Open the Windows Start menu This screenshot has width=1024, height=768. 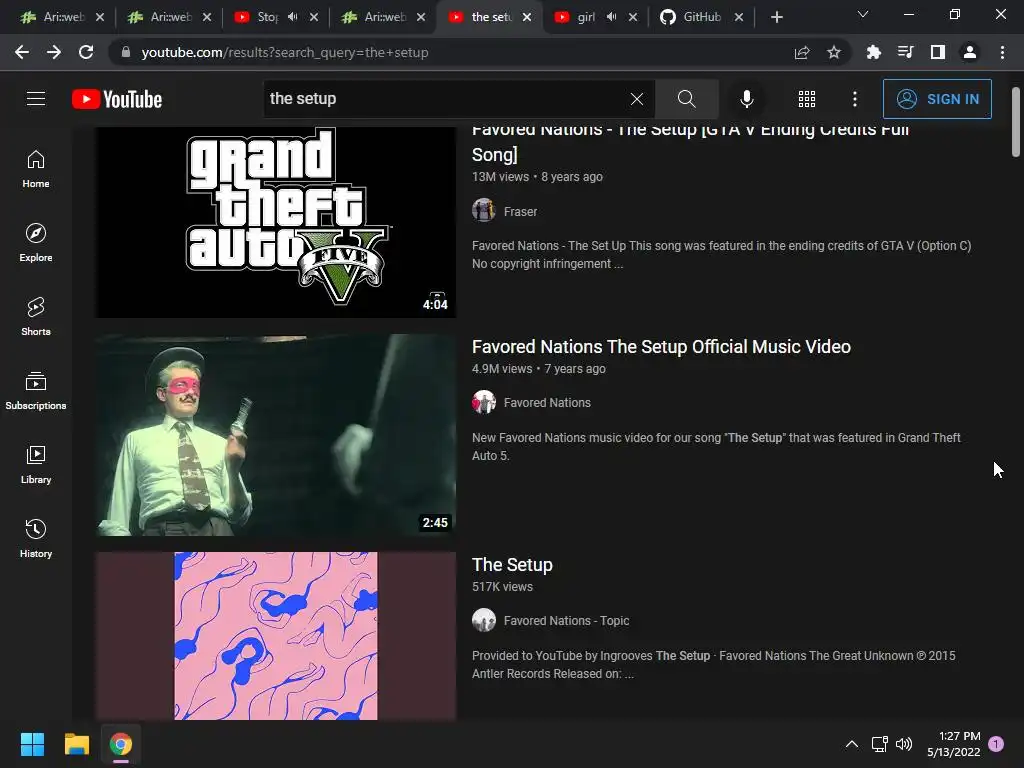[32, 744]
